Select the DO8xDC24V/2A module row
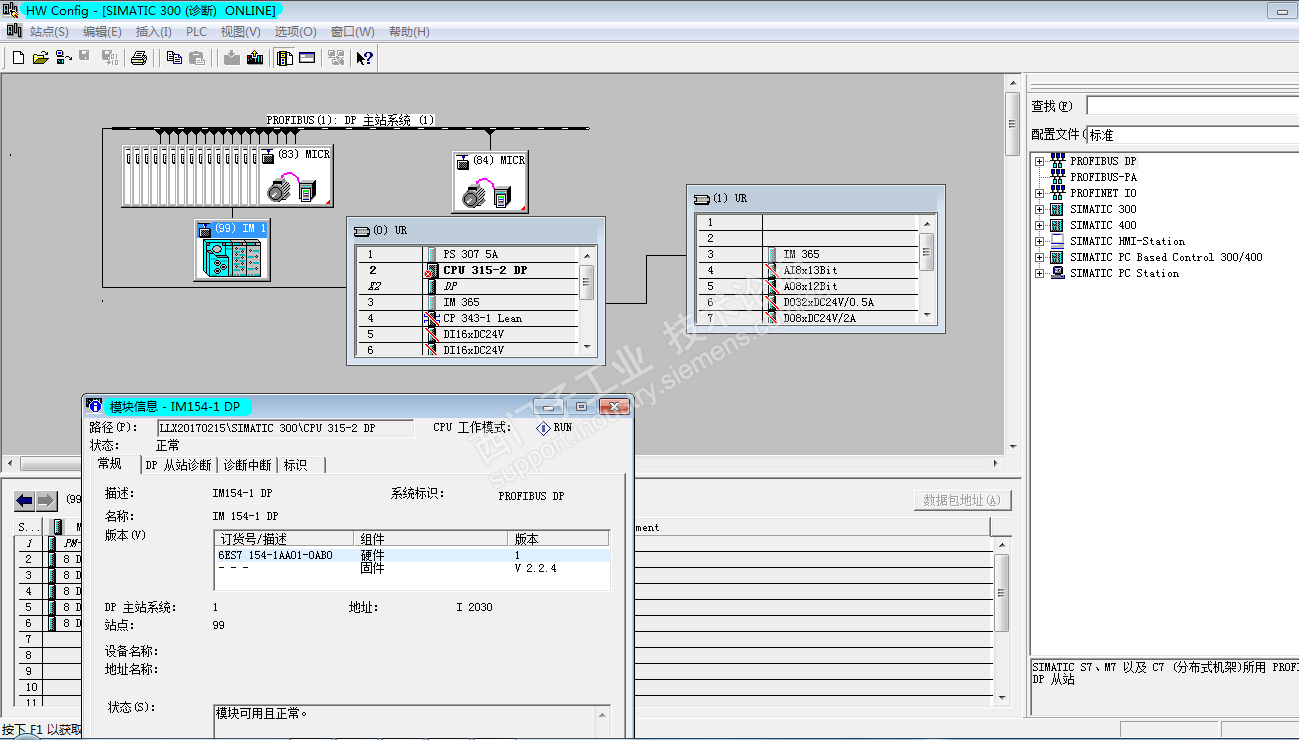The image size is (1299, 740). [x=809, y=318]
